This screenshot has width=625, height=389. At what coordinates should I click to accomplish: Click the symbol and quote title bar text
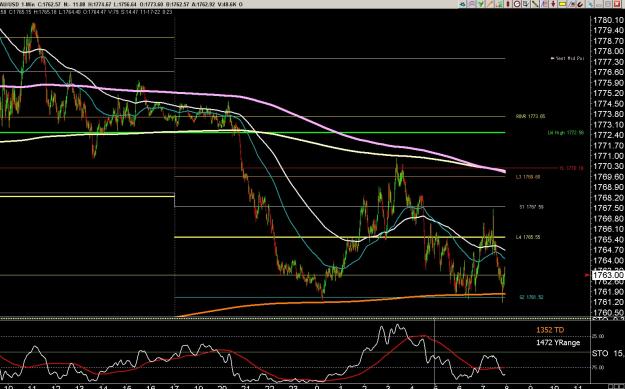click(121, 4)
